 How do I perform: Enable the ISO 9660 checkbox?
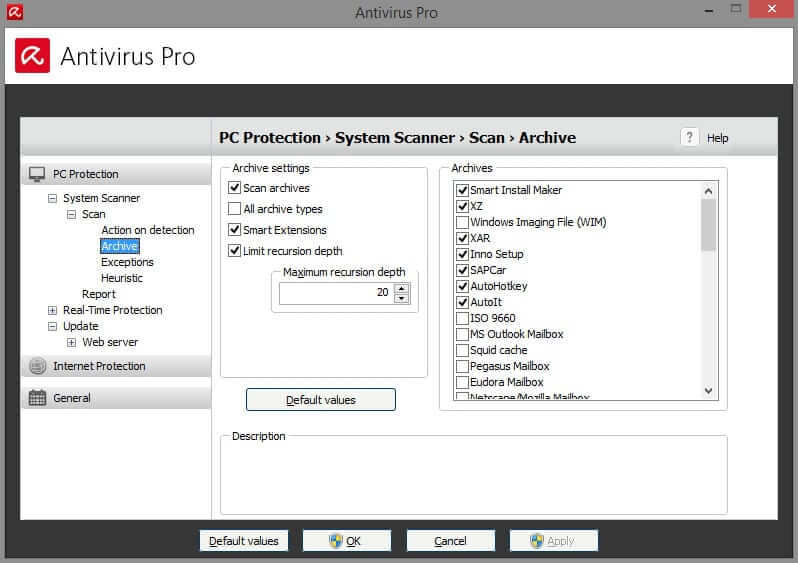coord(462,318)
